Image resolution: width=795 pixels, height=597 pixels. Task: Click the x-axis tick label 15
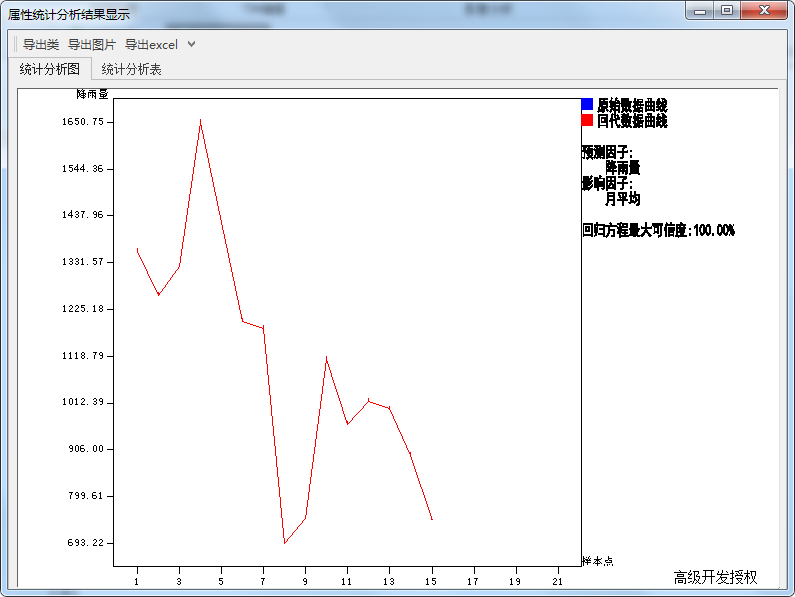pyautogui.click(x=431, y=580)
